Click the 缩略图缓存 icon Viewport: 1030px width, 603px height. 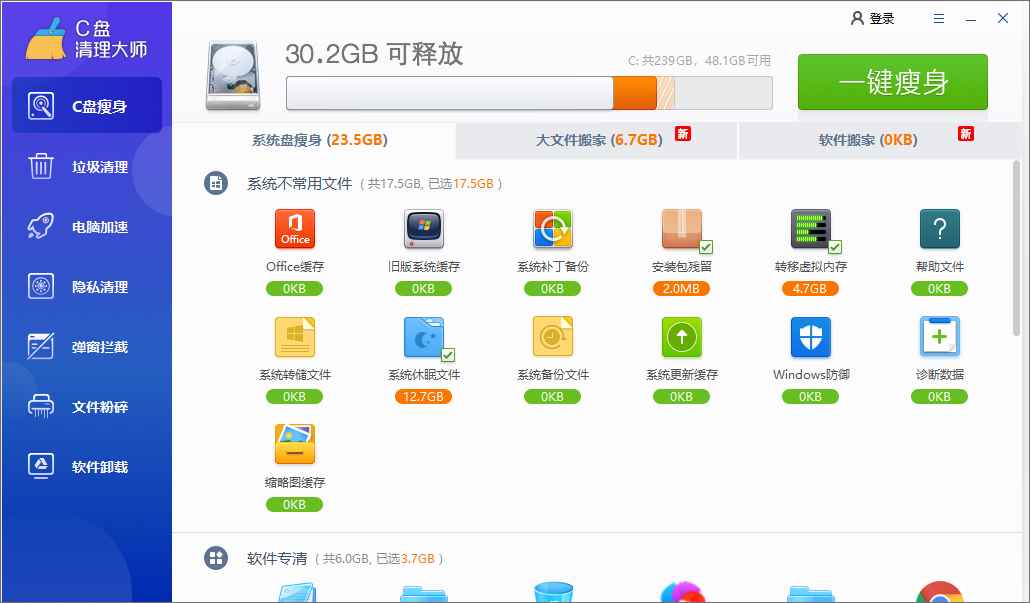tap(294, 445)
